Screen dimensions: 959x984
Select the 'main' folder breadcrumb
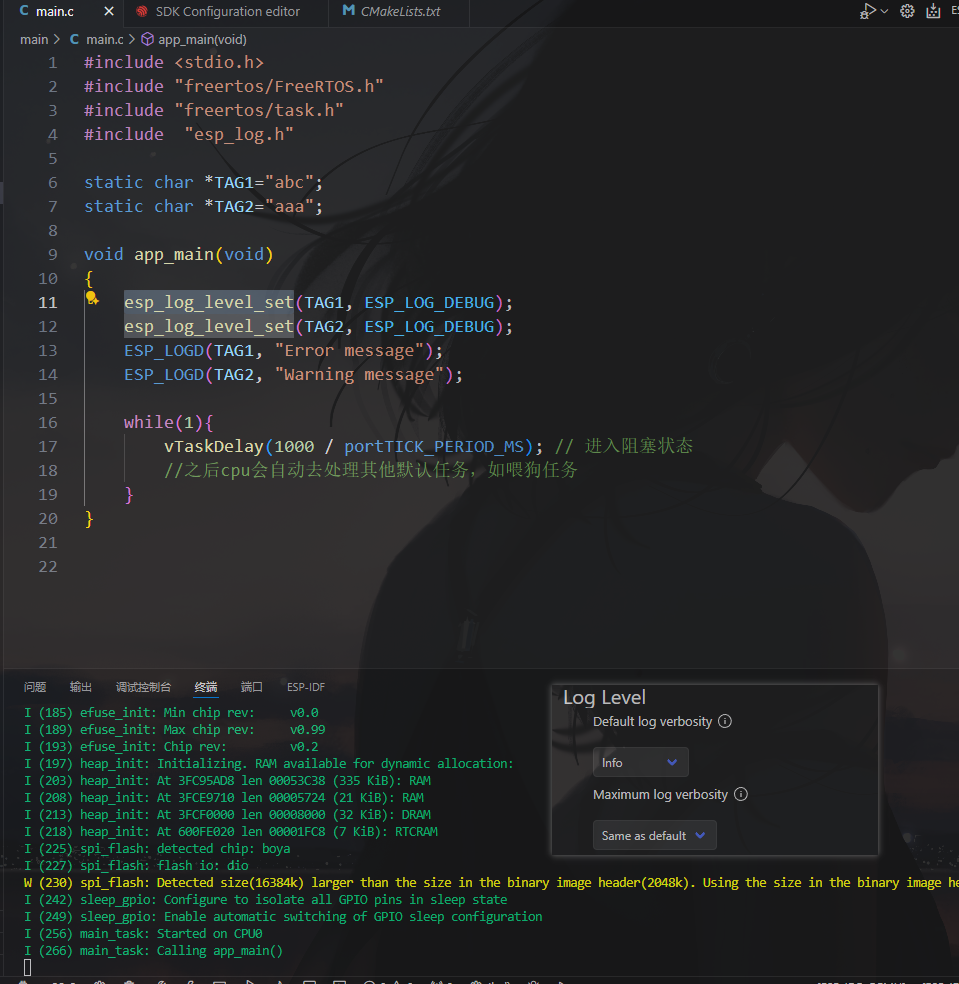(x=34, y=40)
